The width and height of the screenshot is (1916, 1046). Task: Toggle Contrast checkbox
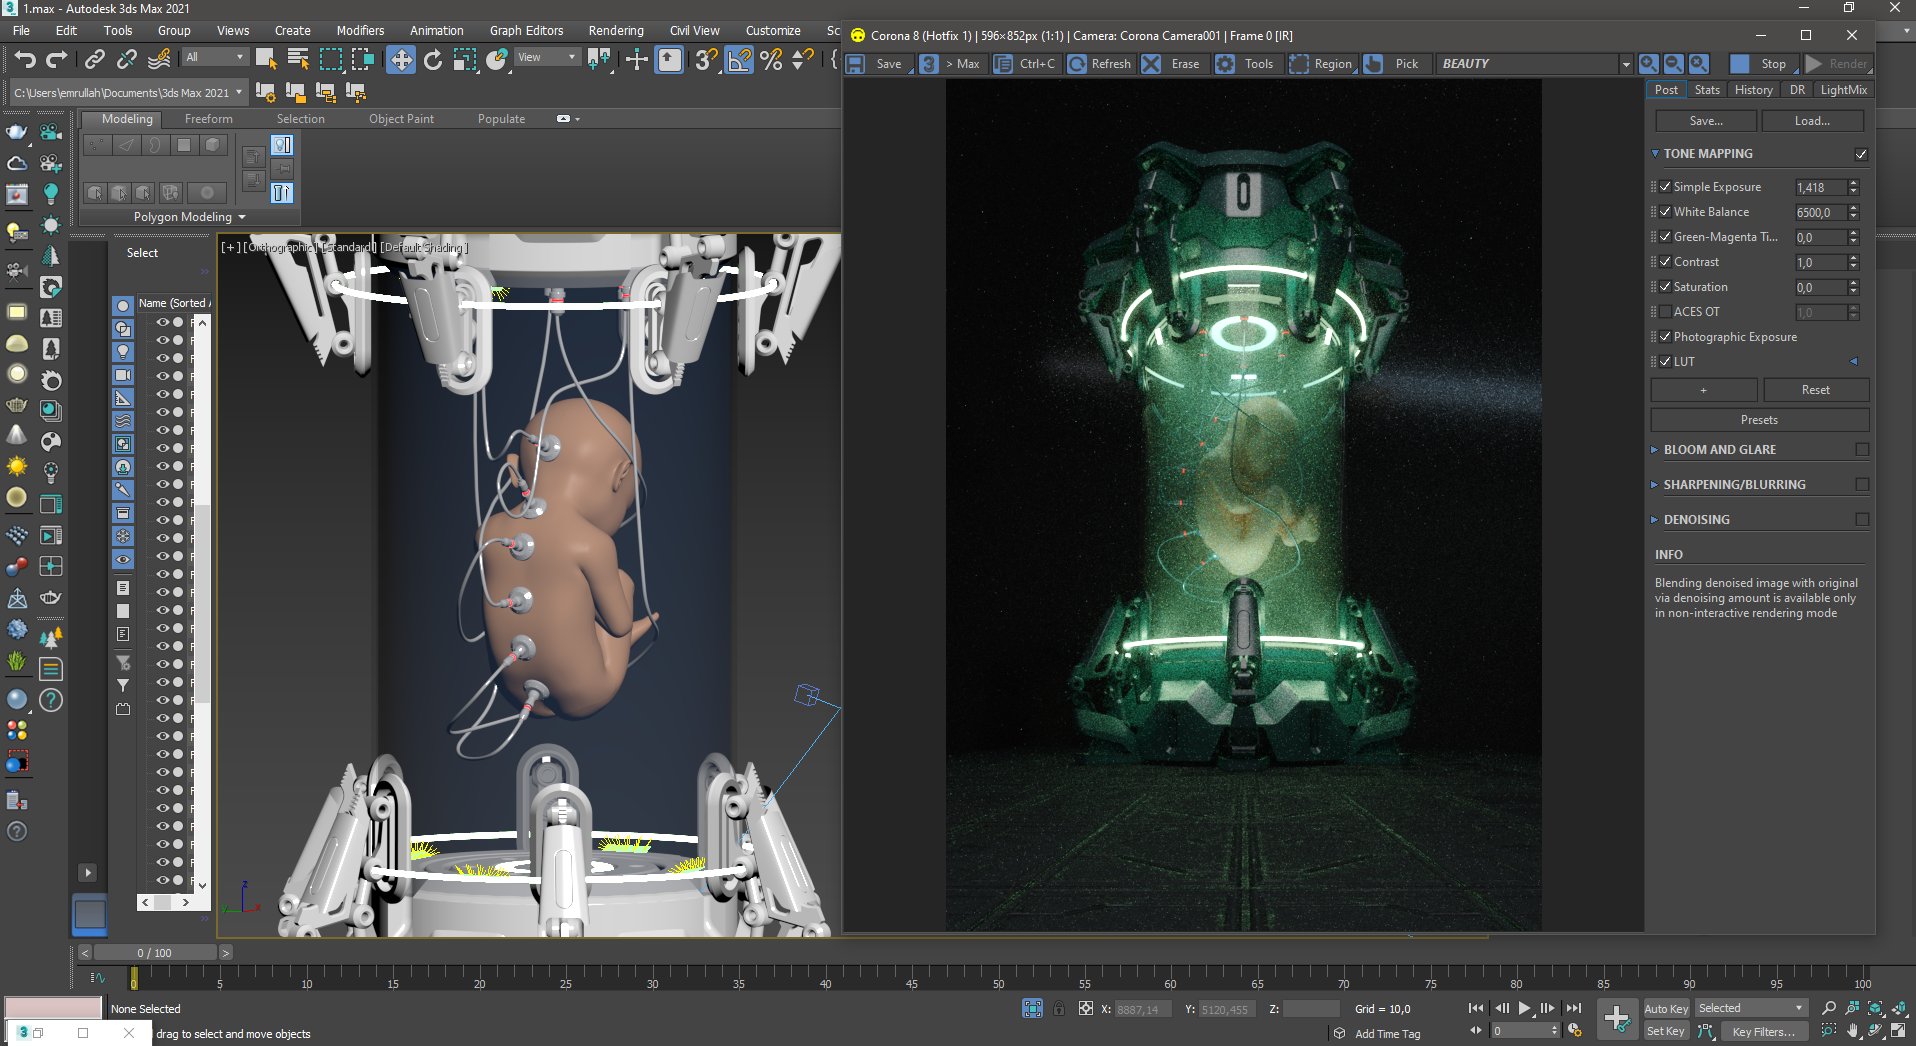coord(1666,262)
